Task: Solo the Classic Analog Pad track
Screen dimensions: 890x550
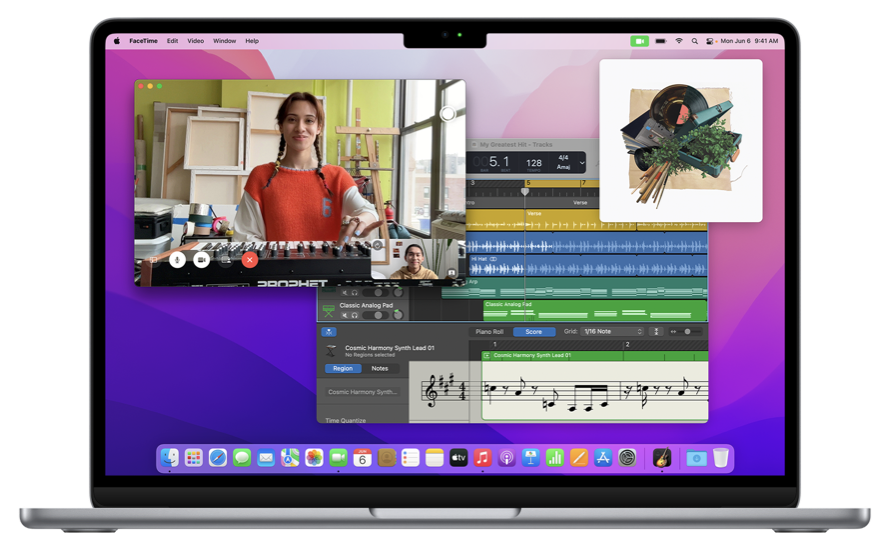Action: click(355, 315)
